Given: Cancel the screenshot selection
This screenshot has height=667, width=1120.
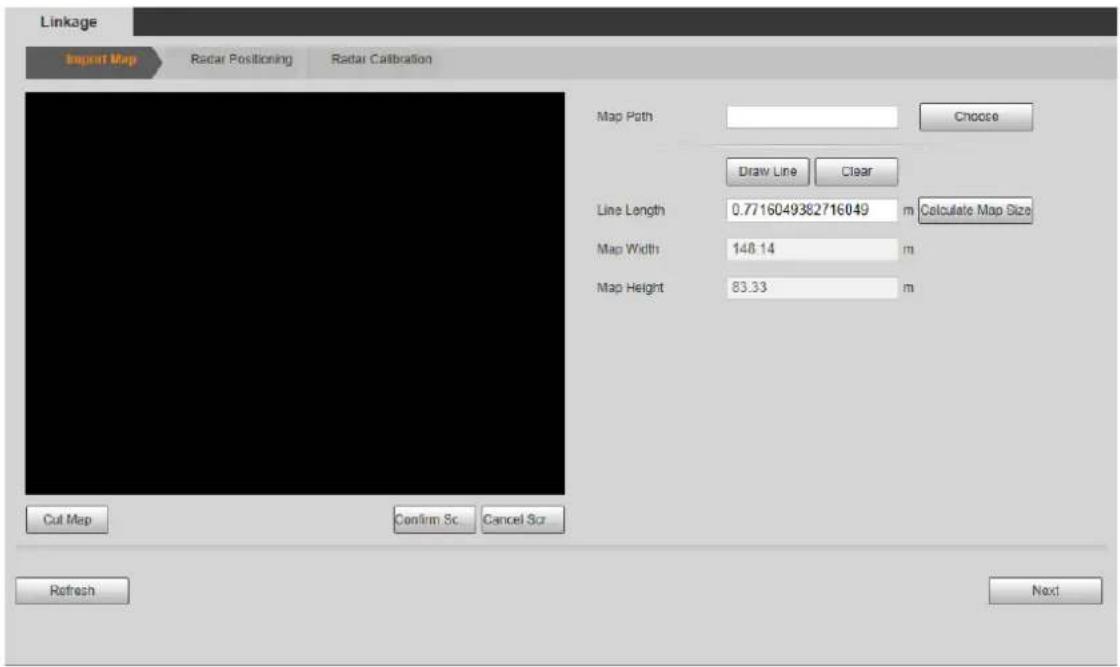Looking at the screenshot, I should coord(523,520).
